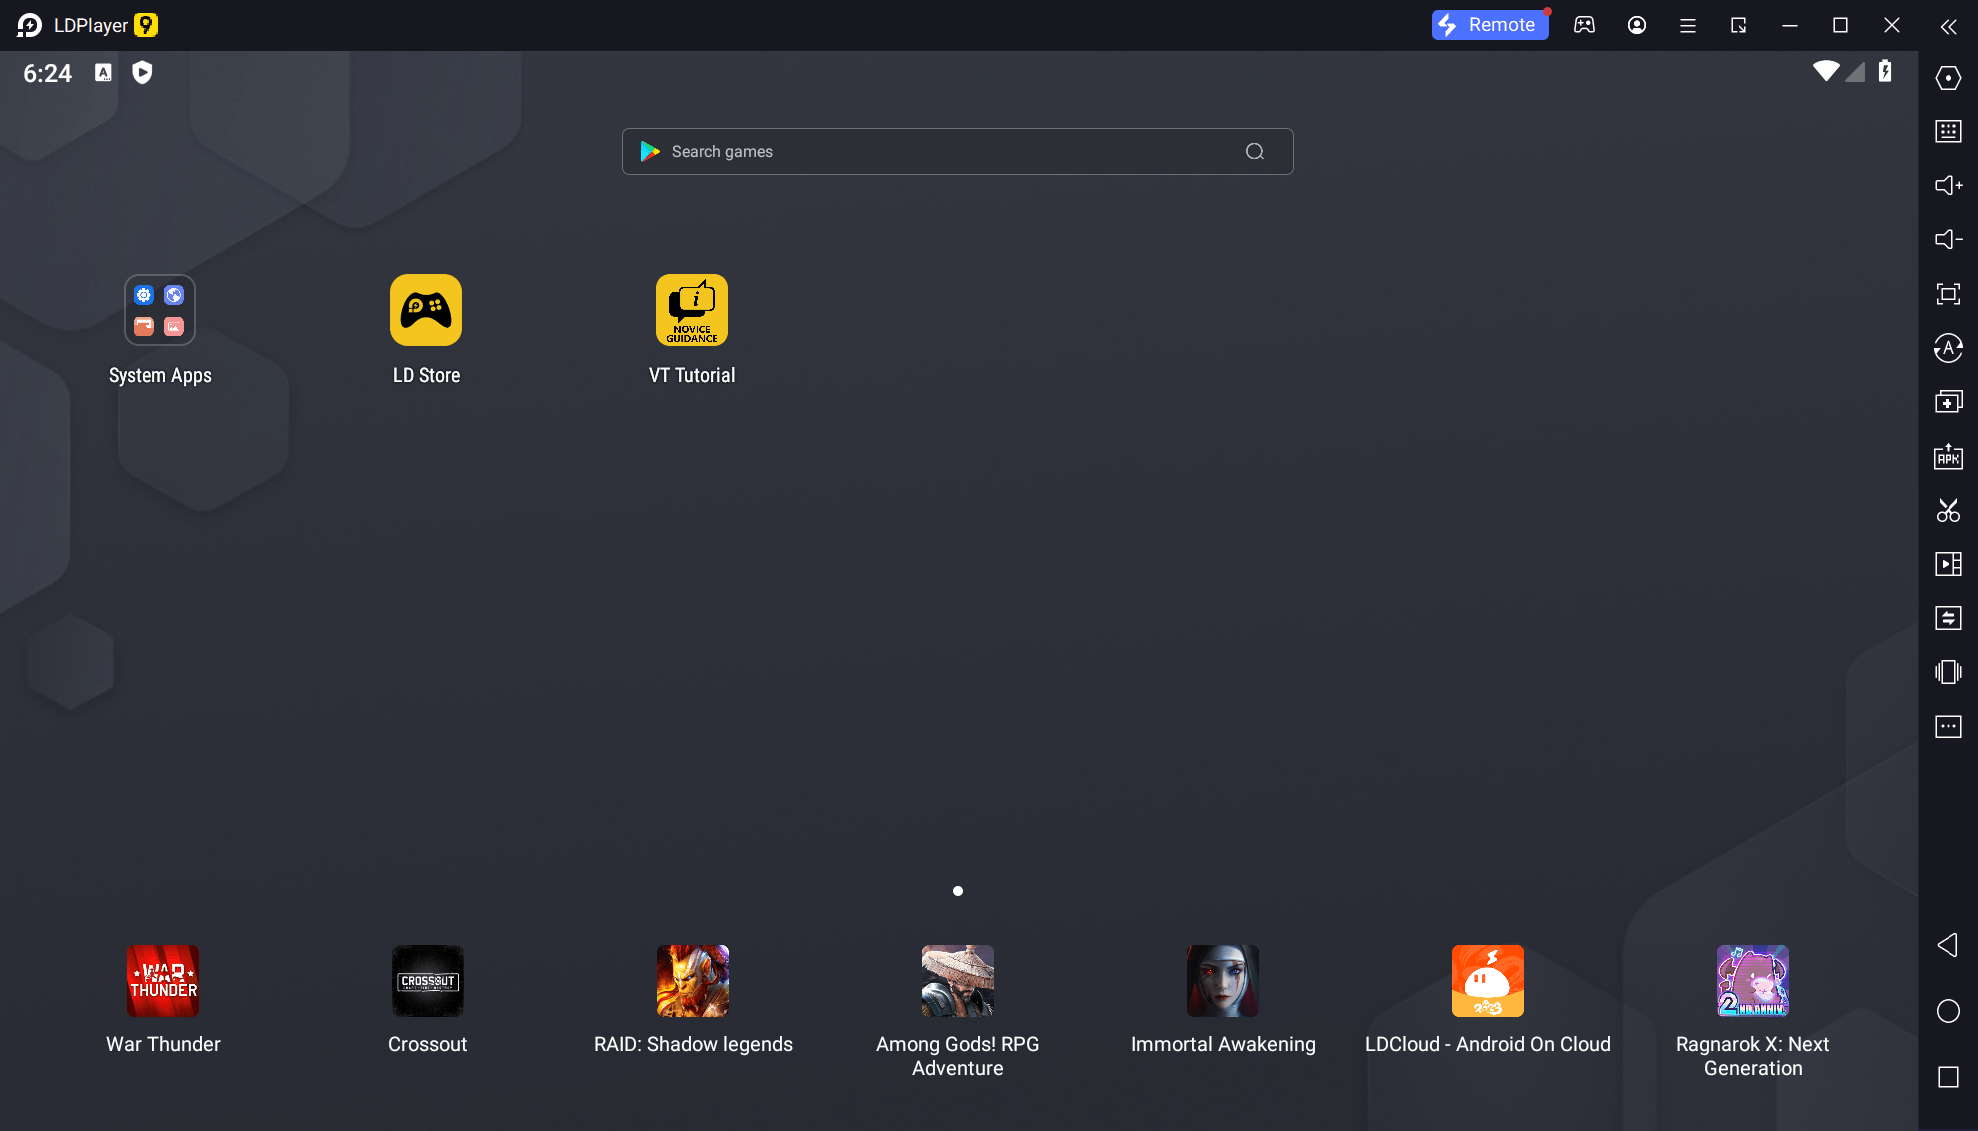Image resolution: width=1978 pixels, height=1131 pixels.
Task: Open the APK installer in the sidebar
Action: [x=1949, y=457]
